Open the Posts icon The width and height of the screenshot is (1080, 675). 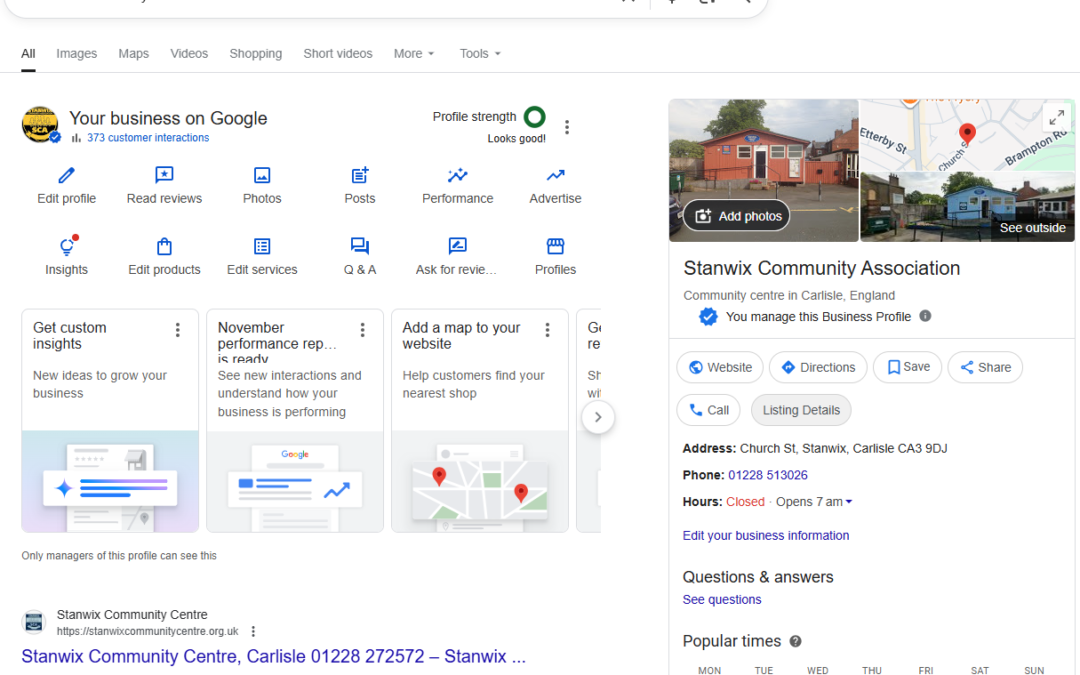point(360,176)
